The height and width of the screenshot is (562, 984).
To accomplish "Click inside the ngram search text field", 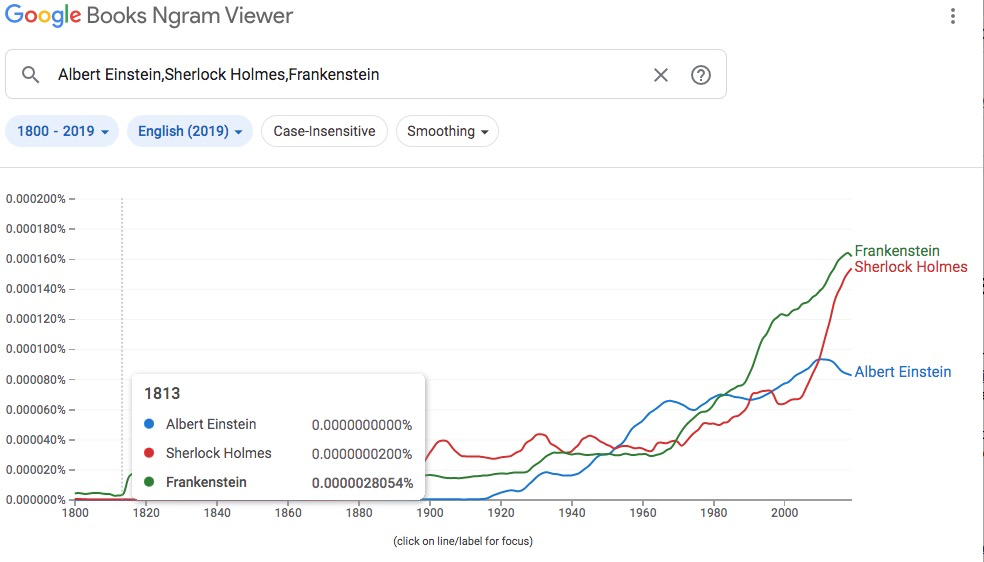I will 340,75.
